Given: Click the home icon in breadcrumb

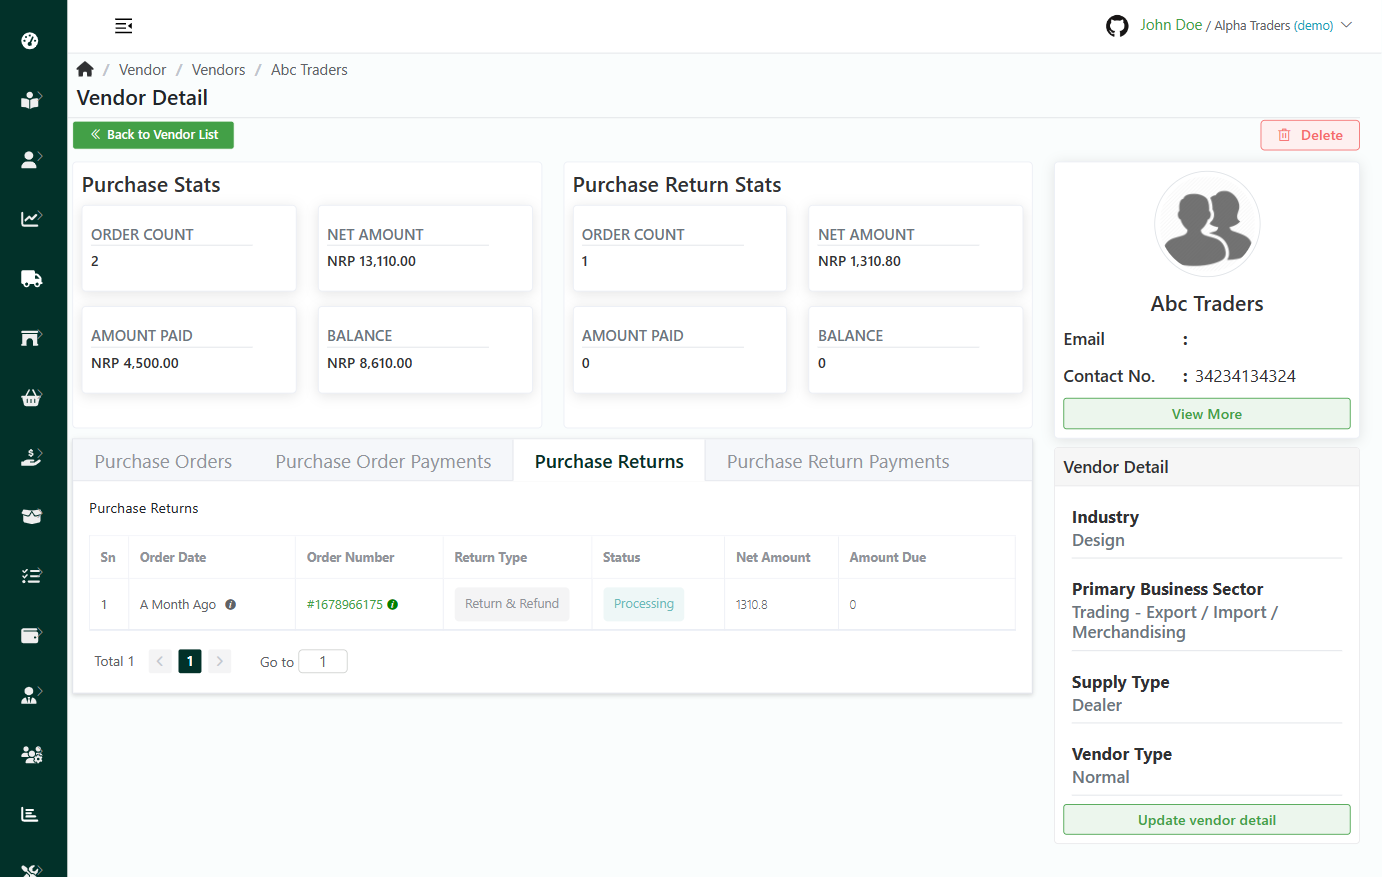Looking at the screenshot, I should [x=85, y=69].
